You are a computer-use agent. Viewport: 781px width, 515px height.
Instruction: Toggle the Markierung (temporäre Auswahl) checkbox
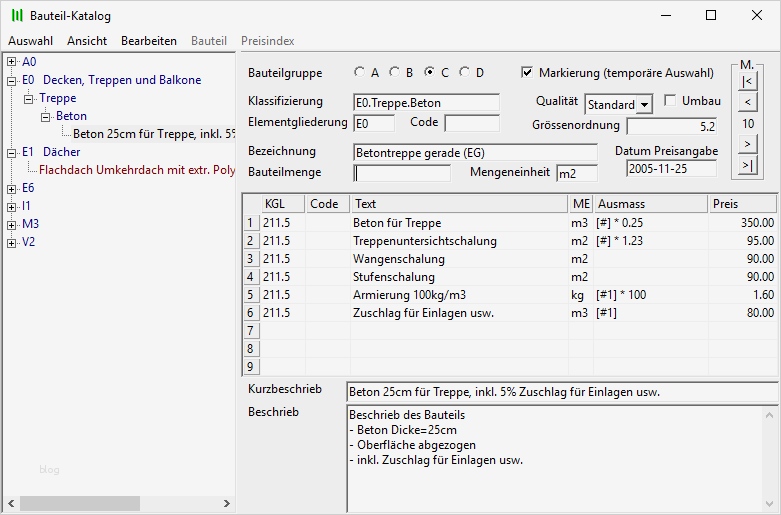526,73
